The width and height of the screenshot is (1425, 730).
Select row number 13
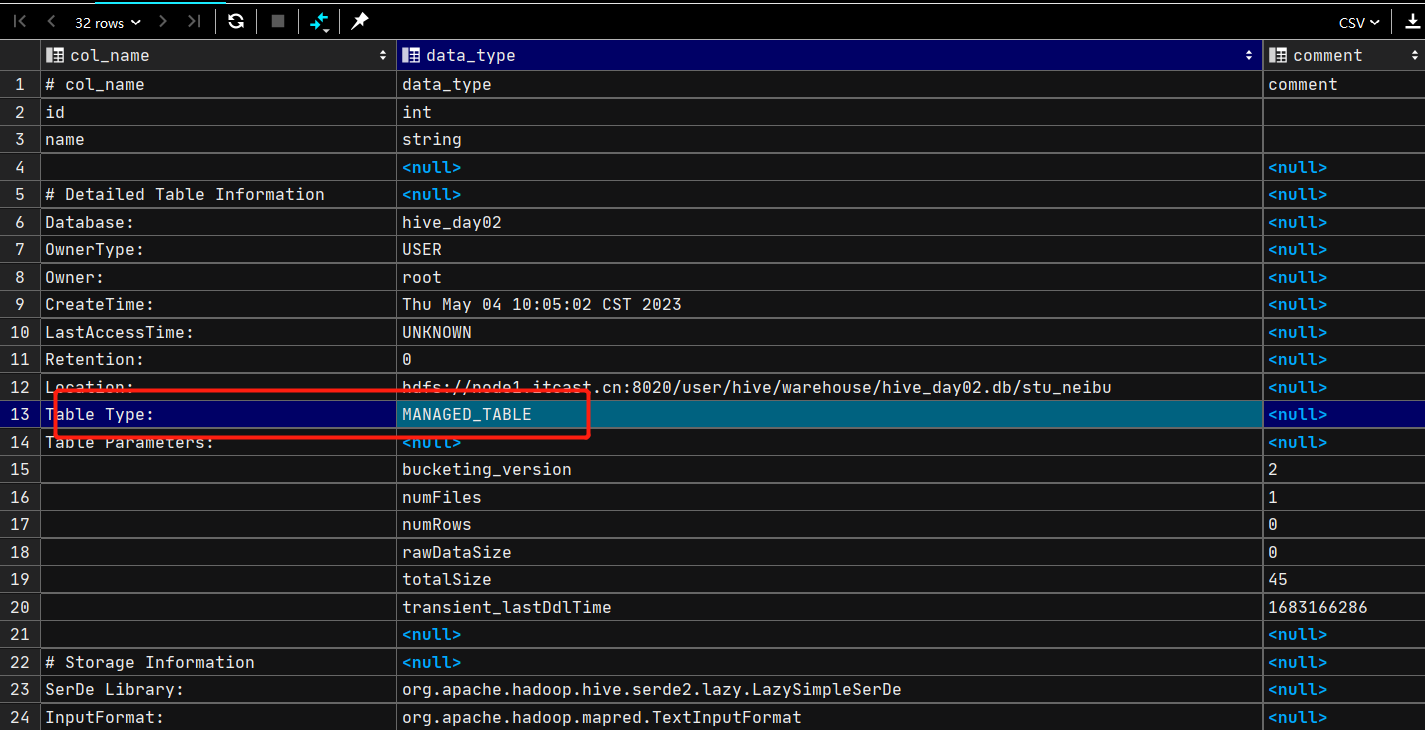point(20,415)
